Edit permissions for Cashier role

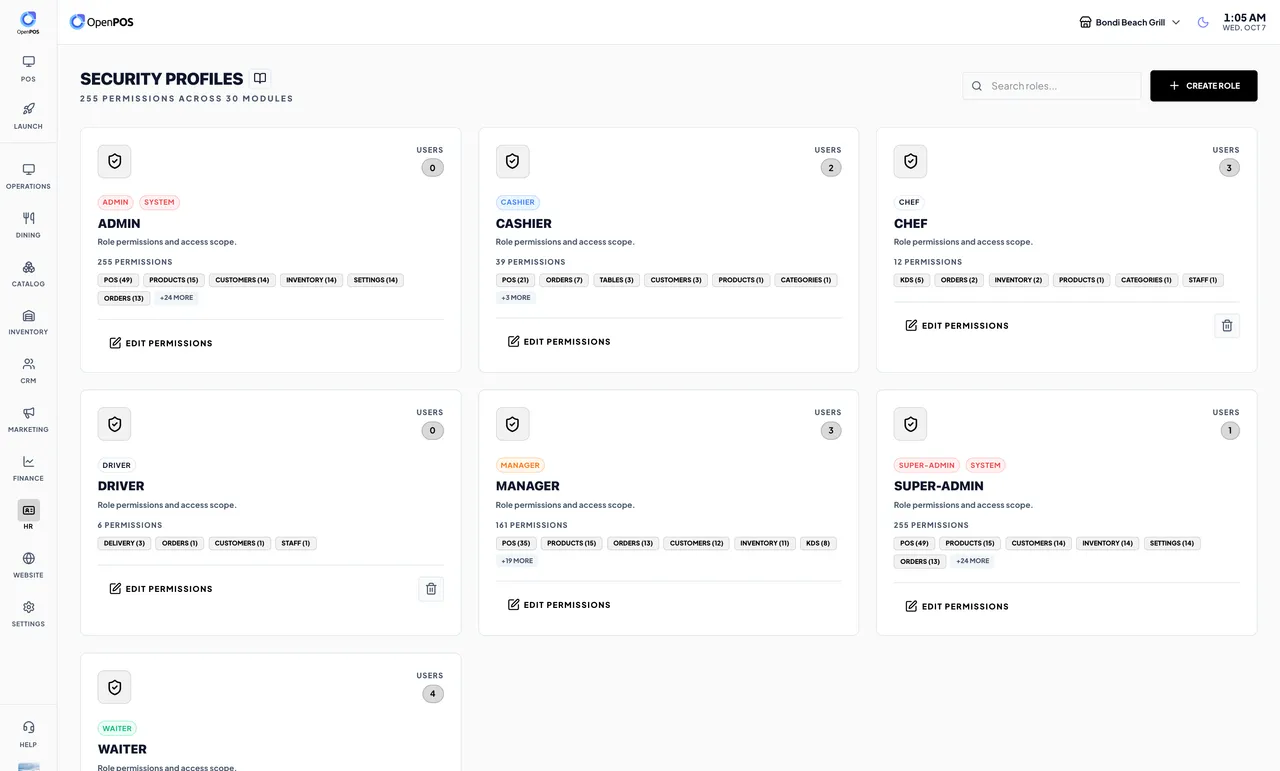(559, 341)
